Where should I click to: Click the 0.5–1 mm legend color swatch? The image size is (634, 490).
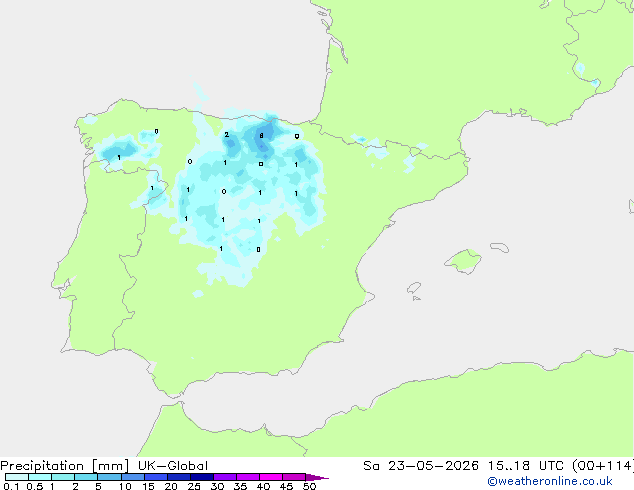[40, 477]
